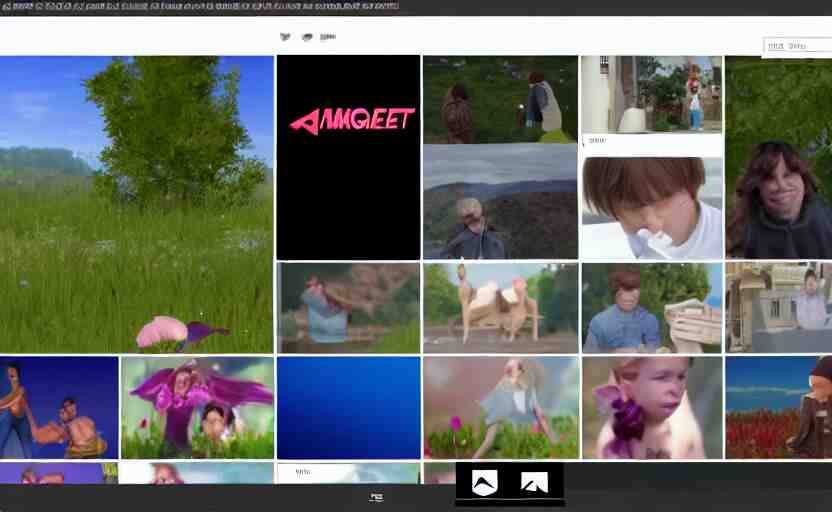Screen dimensions: 832x512
Task: Open the thumbnail of people by white building
Action: [x=651, y=94]
